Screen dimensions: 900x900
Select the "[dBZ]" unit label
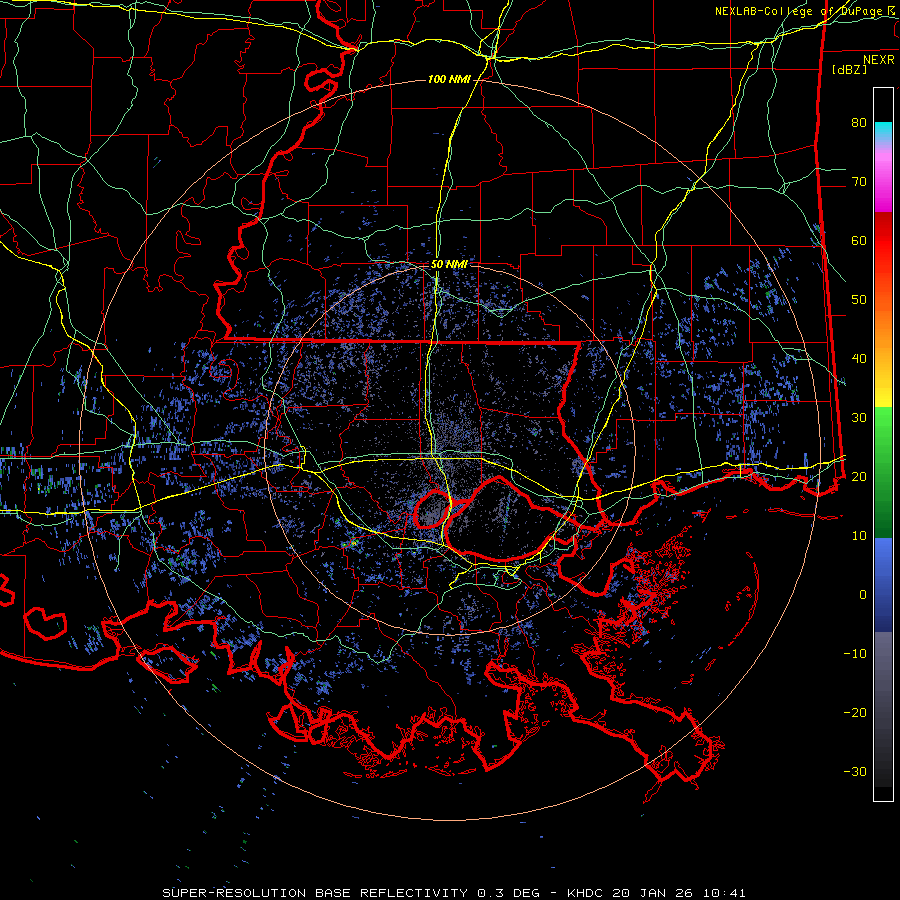point(849,69)
